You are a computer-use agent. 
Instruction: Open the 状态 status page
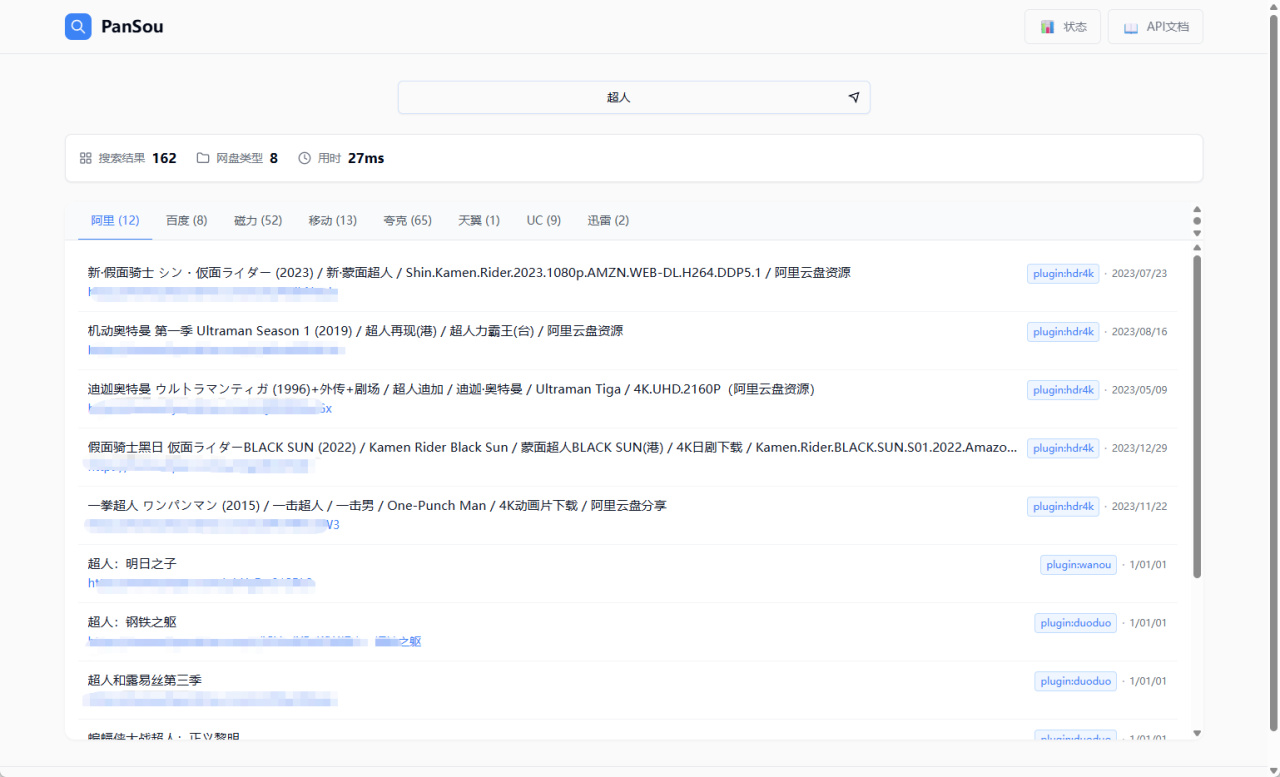(1063, 27)
